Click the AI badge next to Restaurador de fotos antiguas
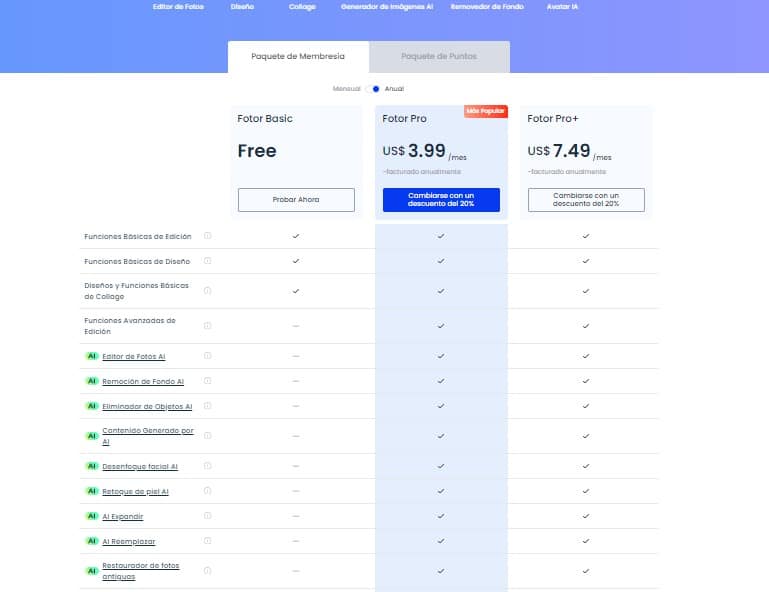This screenshot has height=592, width=769. click(92, 571)
